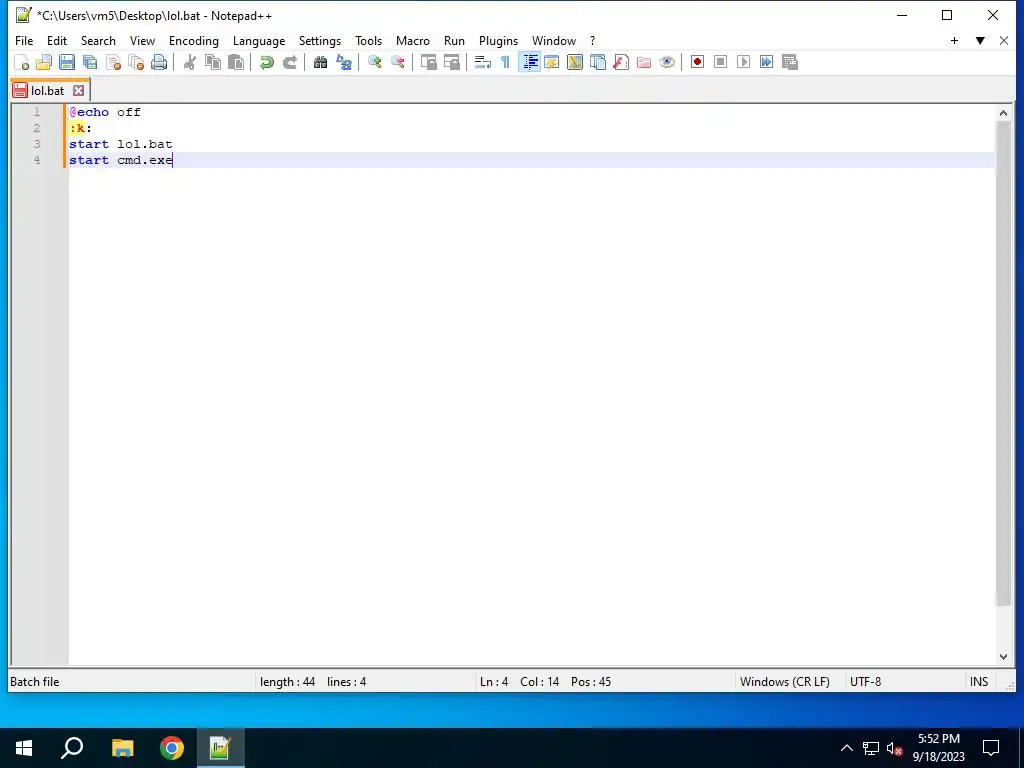Click the scrollbar up arrow in editor

(1003, 113)
